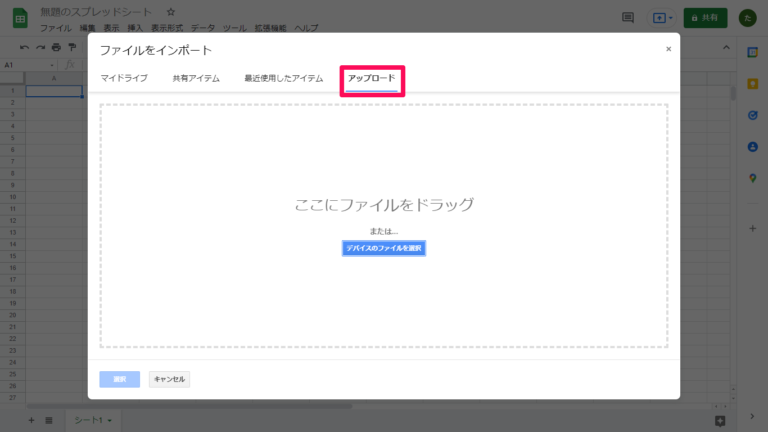Open Tasks in the side panel
The width and height of the screenshot is (768, 432).
(x=752, y=115)
